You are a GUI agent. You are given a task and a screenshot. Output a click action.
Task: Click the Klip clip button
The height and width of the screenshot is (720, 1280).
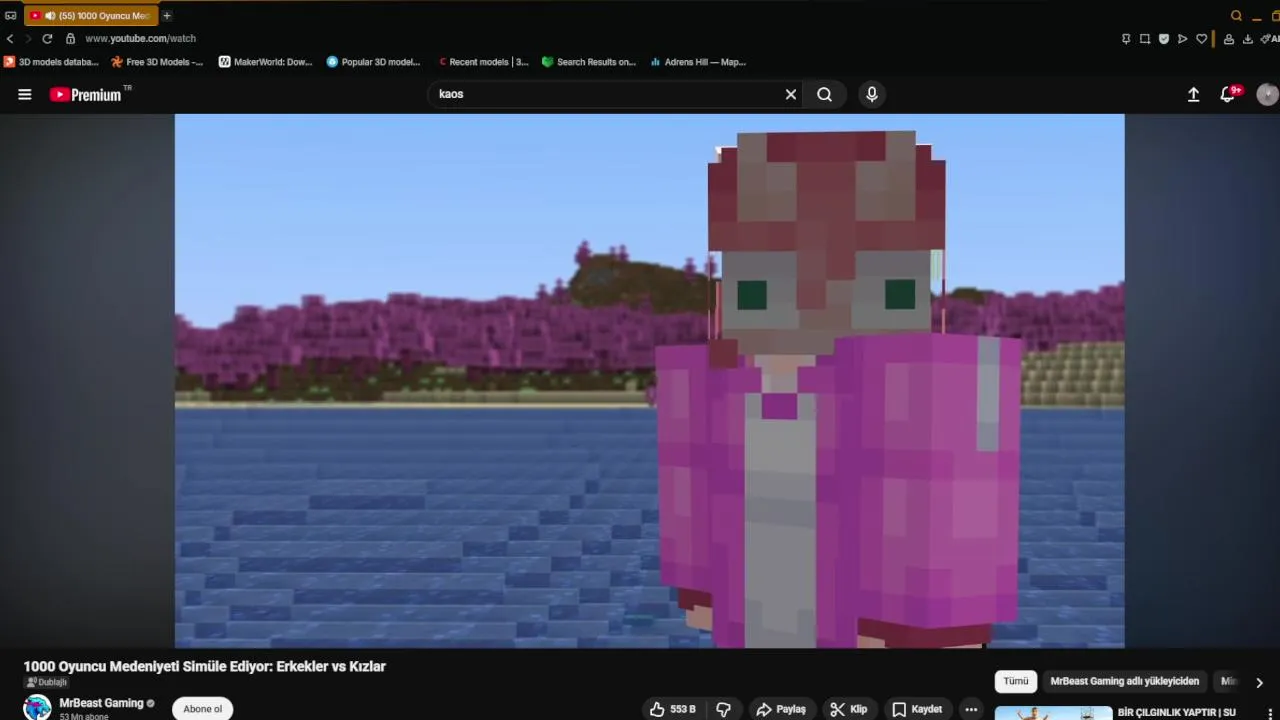[x=848, y=709]
